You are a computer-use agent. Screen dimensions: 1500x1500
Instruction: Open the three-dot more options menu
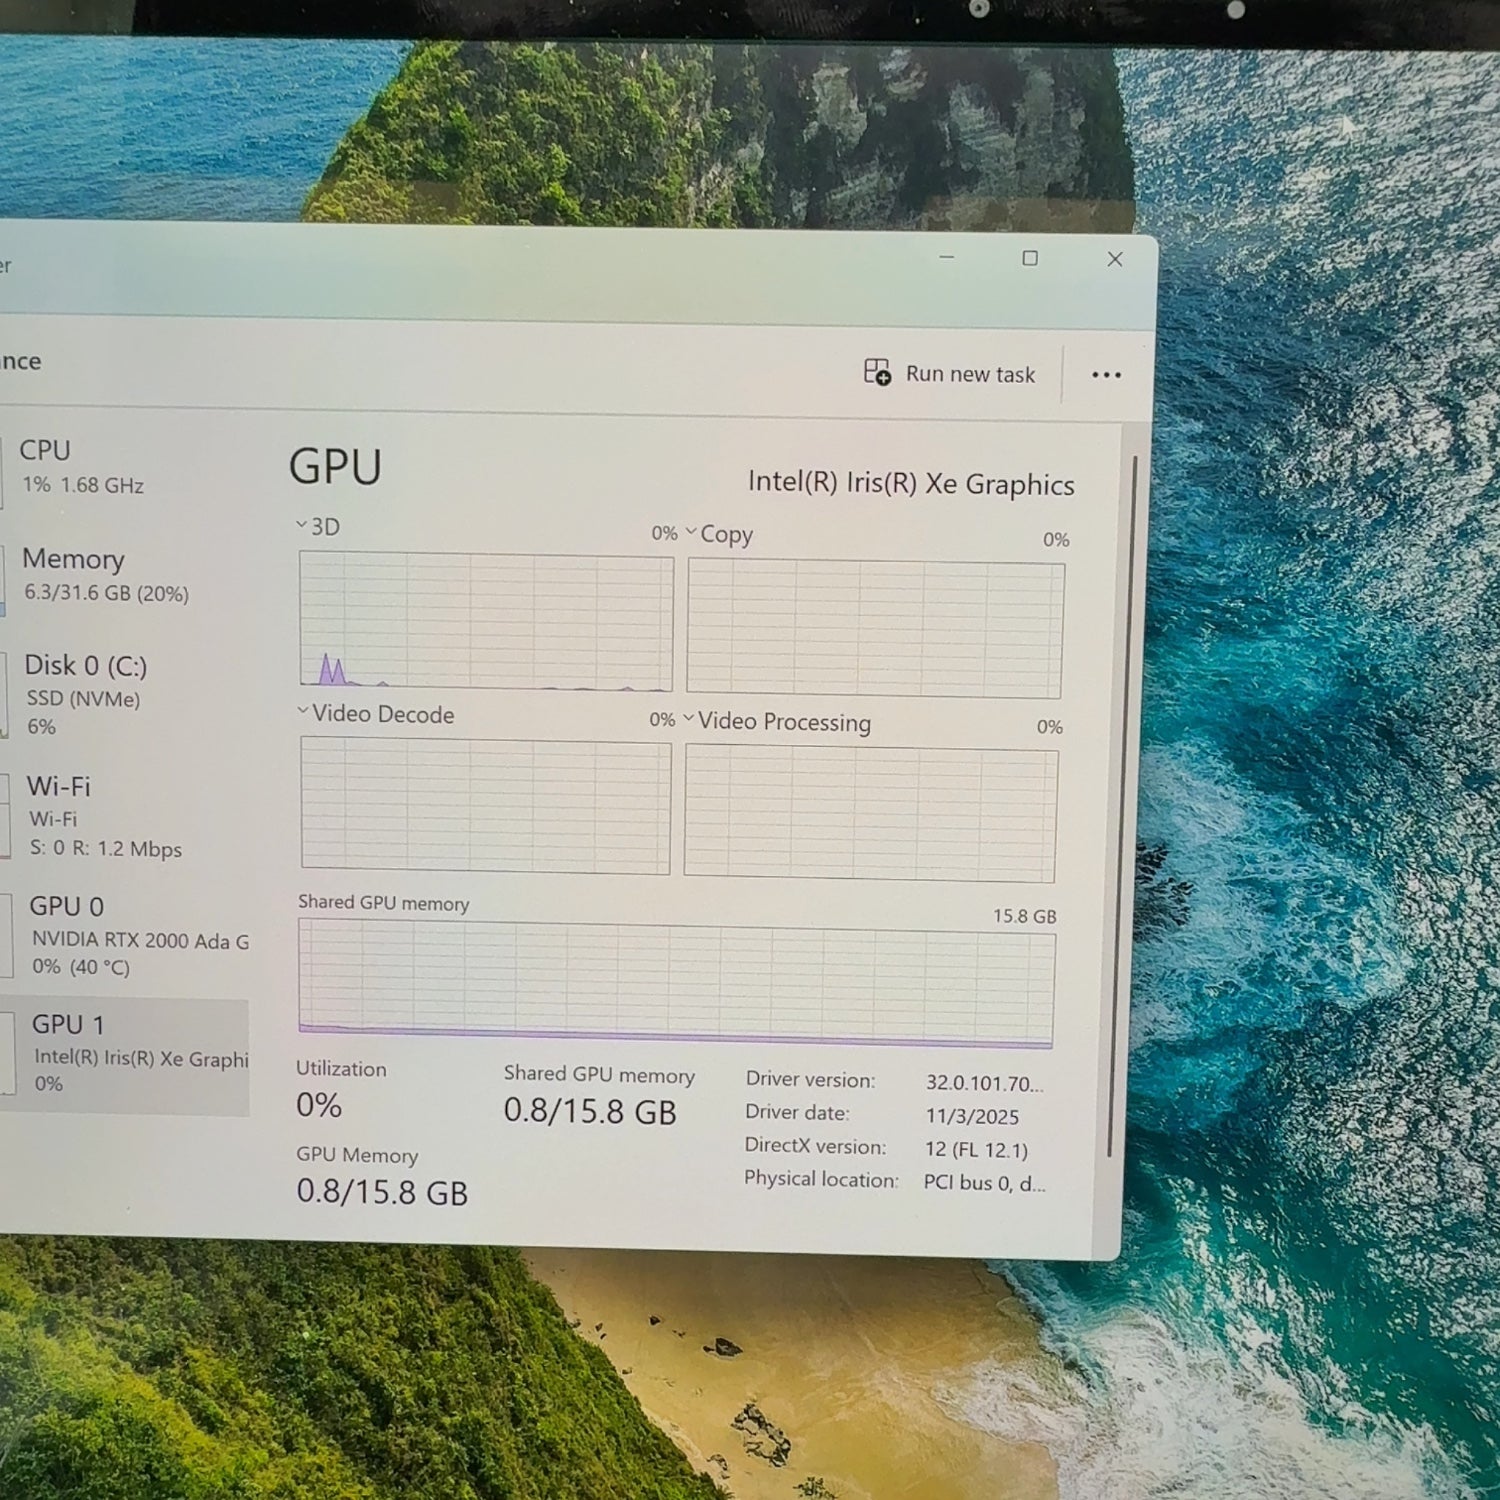tap(1106, 375)
